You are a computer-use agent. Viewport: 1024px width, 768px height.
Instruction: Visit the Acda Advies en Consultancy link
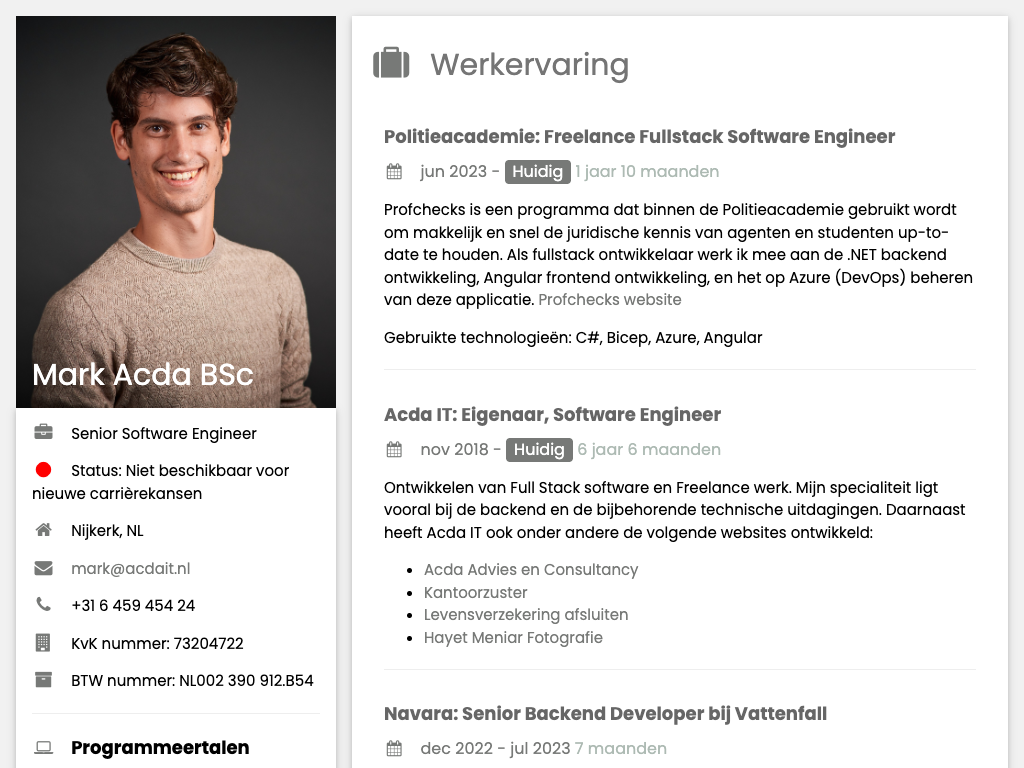pos(530,569)
